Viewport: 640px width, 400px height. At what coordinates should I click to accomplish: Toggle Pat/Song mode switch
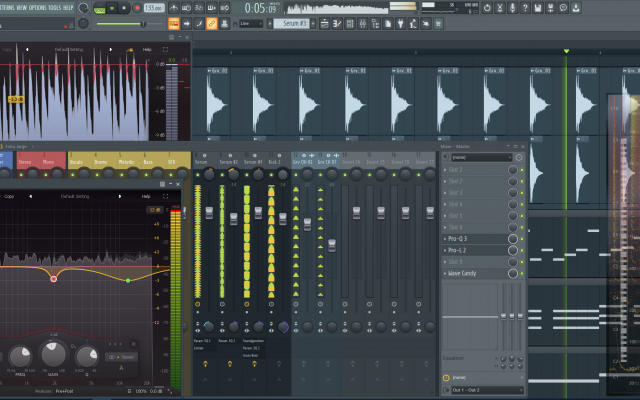pyautogui.click(x=99, y=8)
